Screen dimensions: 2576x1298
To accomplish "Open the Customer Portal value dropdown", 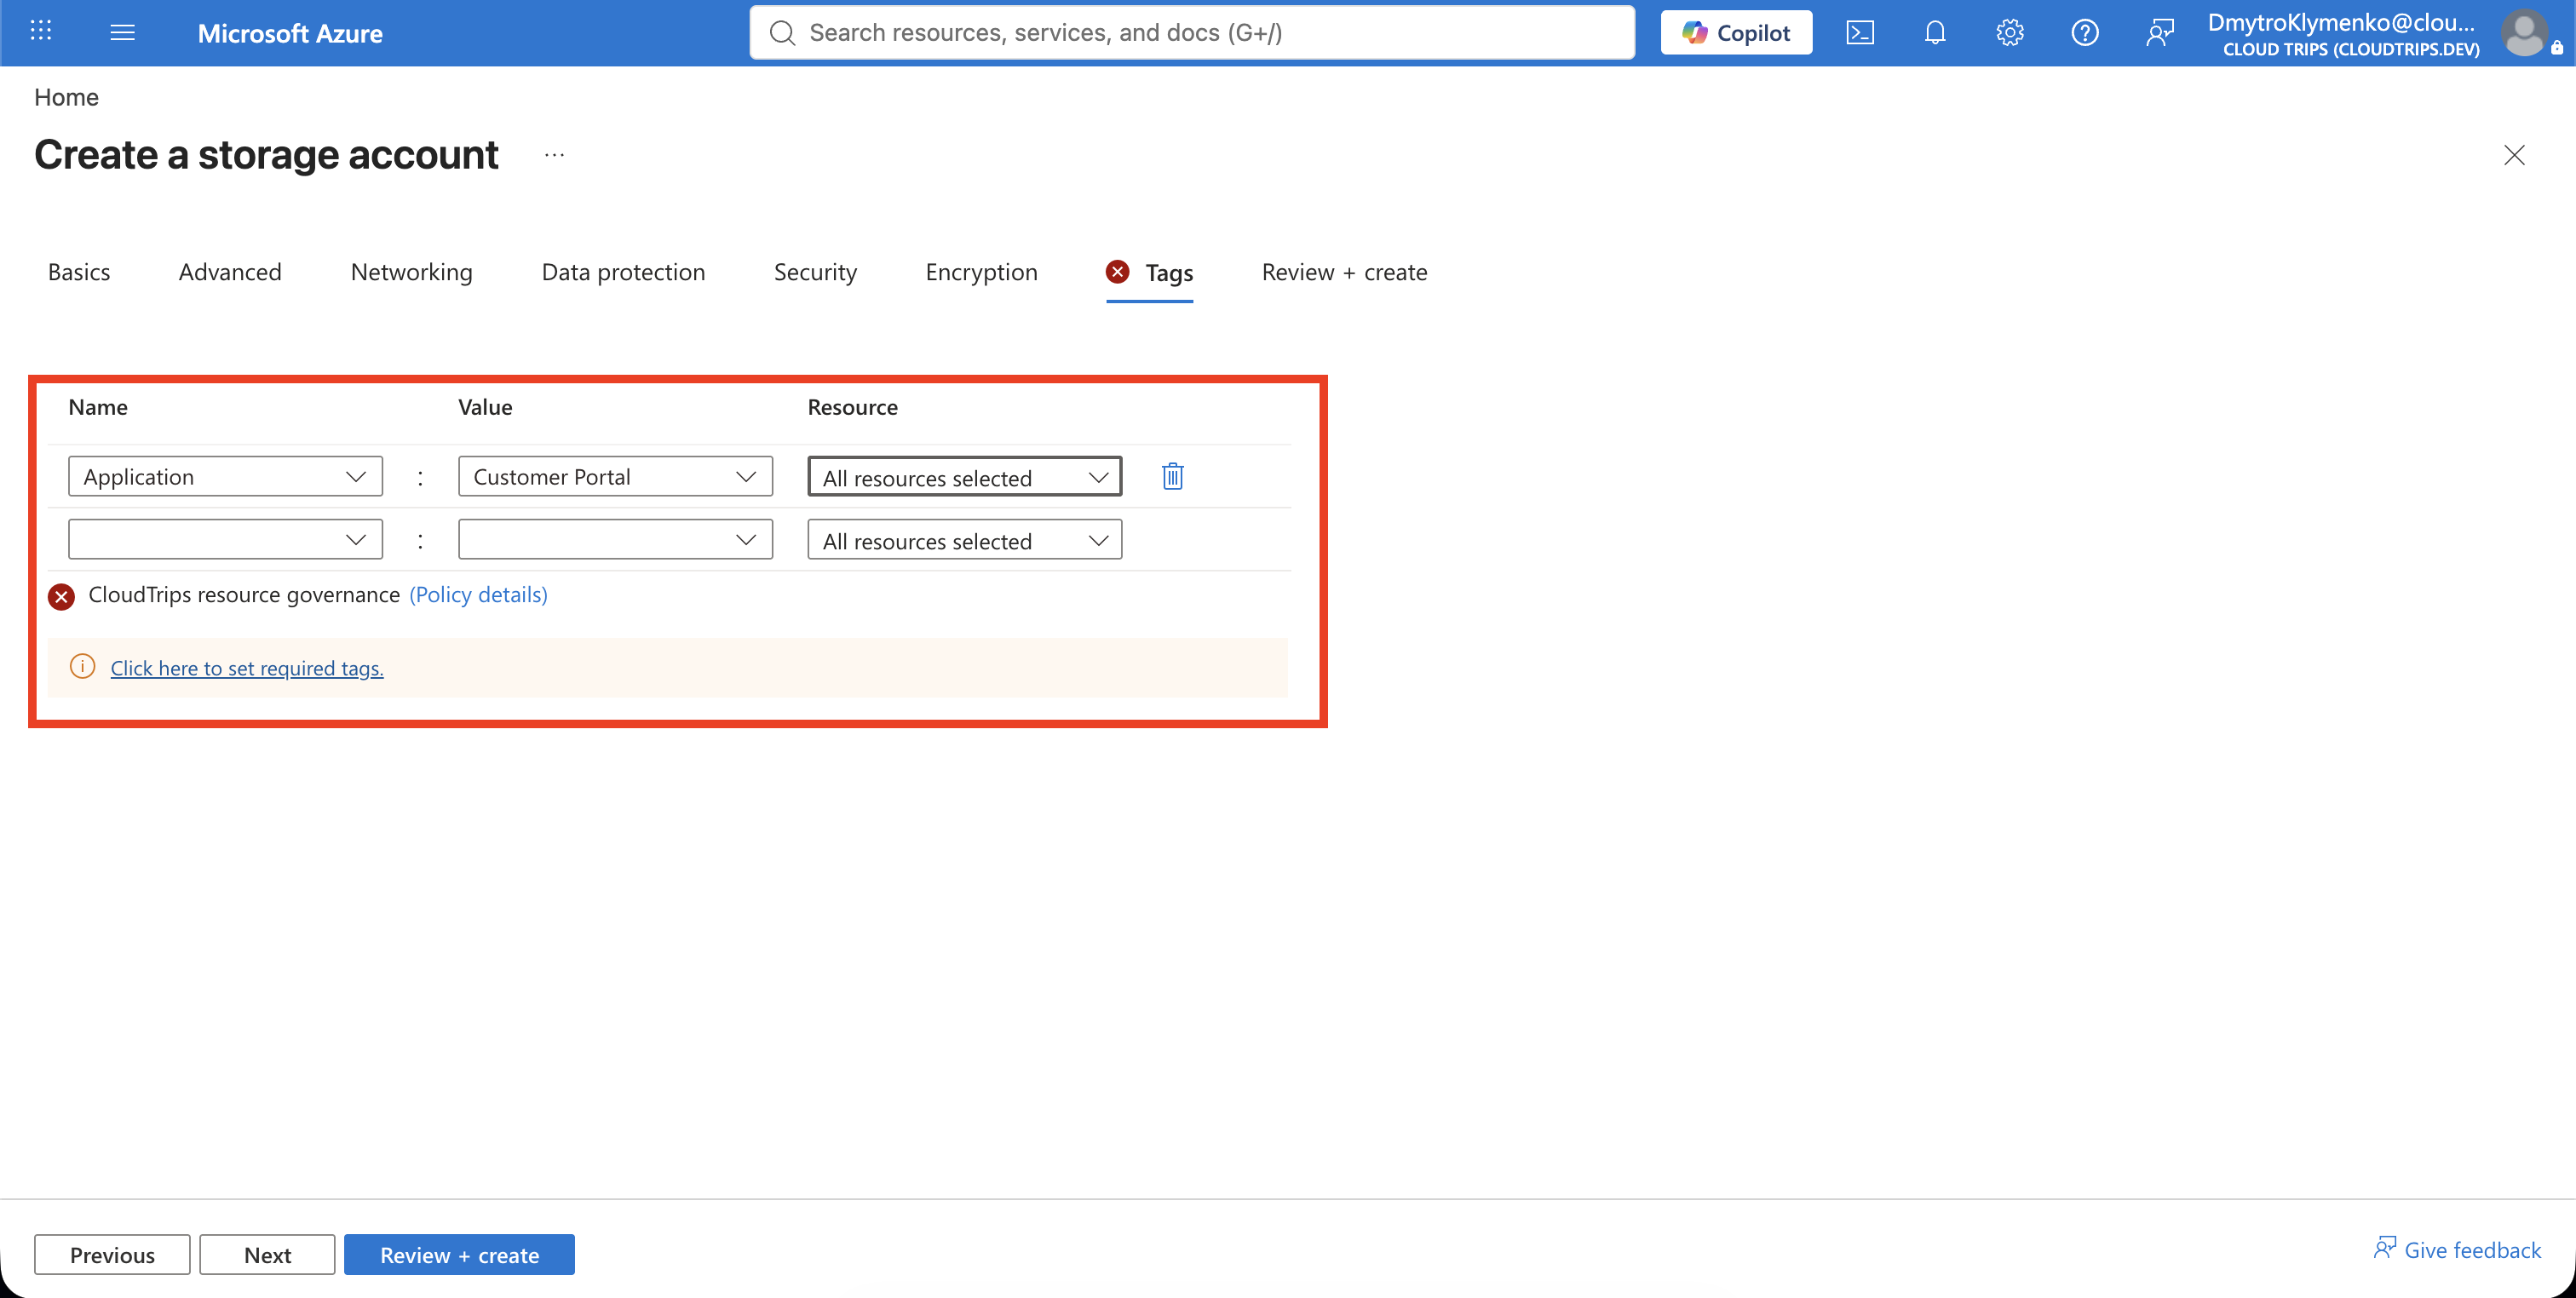I will pyautogui.click(x=615, y=477).
